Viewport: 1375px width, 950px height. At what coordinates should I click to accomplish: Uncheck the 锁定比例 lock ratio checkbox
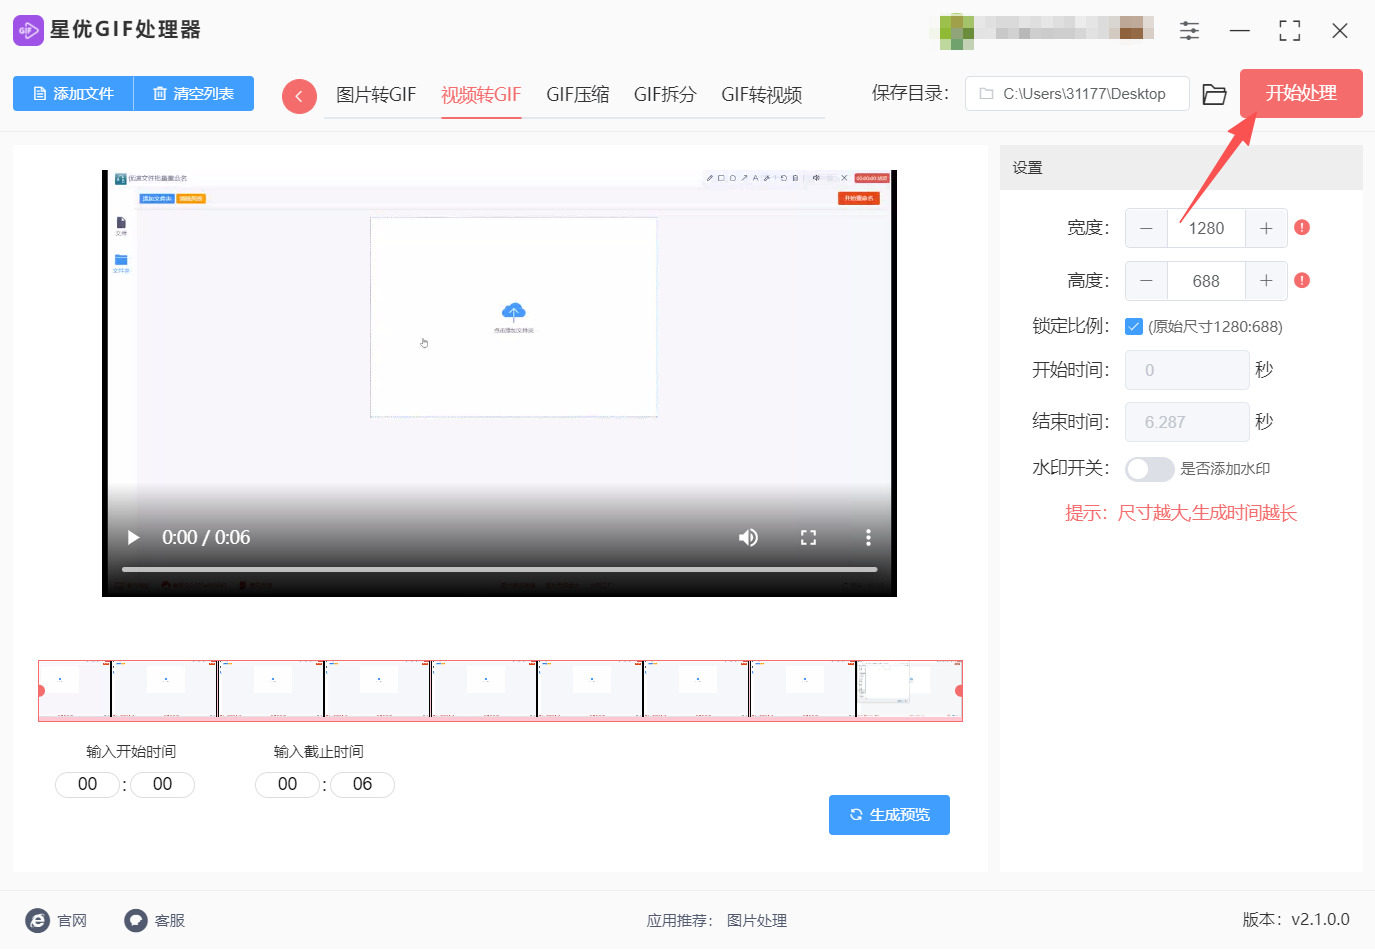tap(1134, 327)
